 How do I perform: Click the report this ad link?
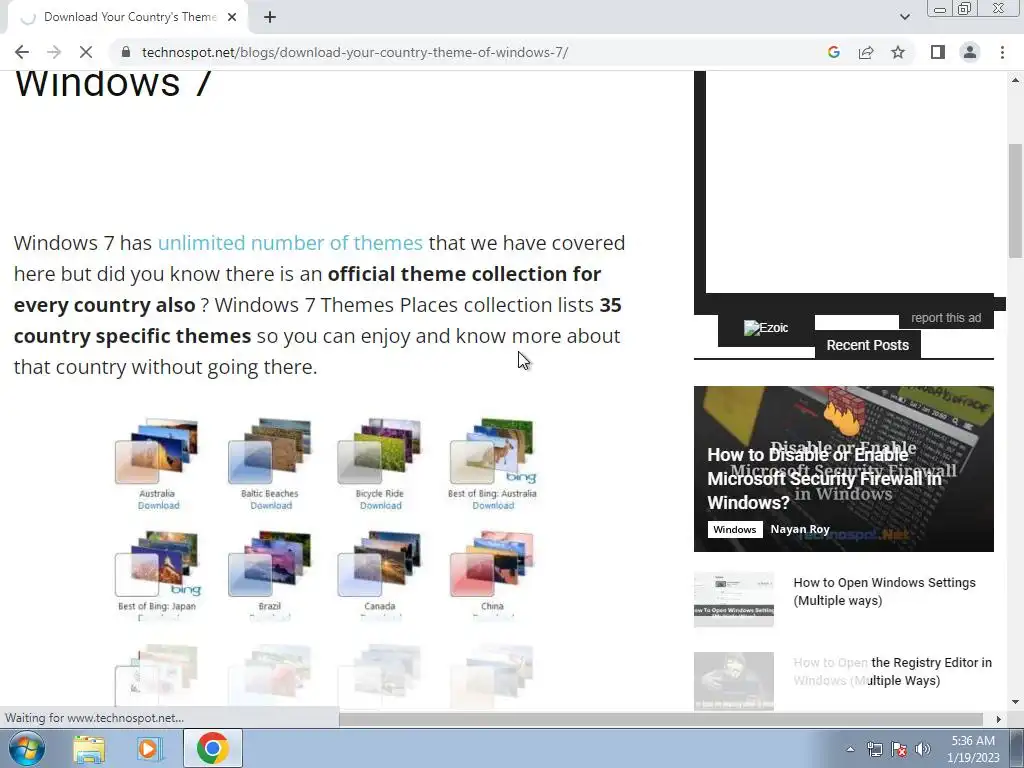[946, 318]
